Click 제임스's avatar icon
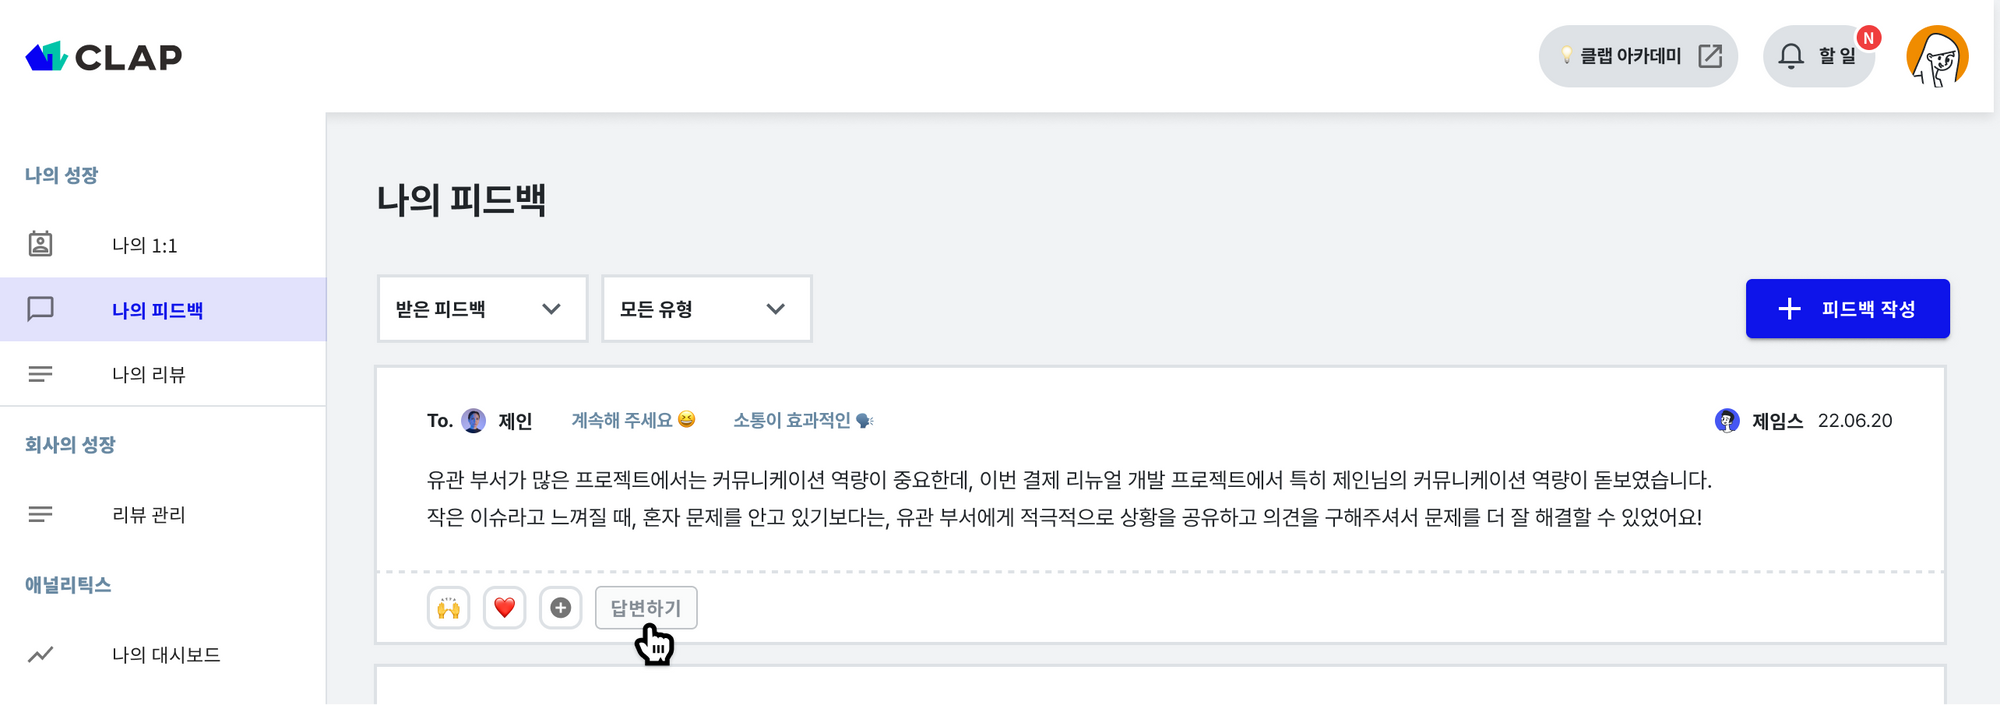 [1725, 421]
